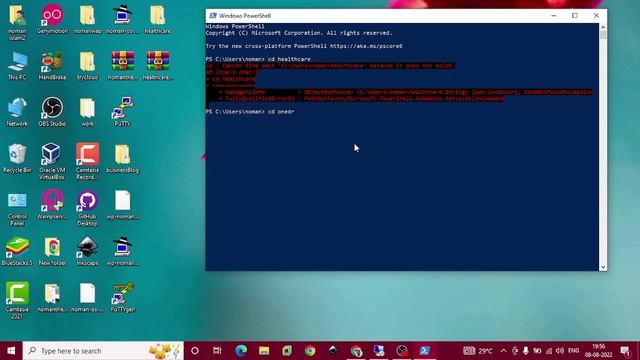Select the healthcare WinRAR archive icon
Screen dimensions: 640x360
[x=158, y=66]
